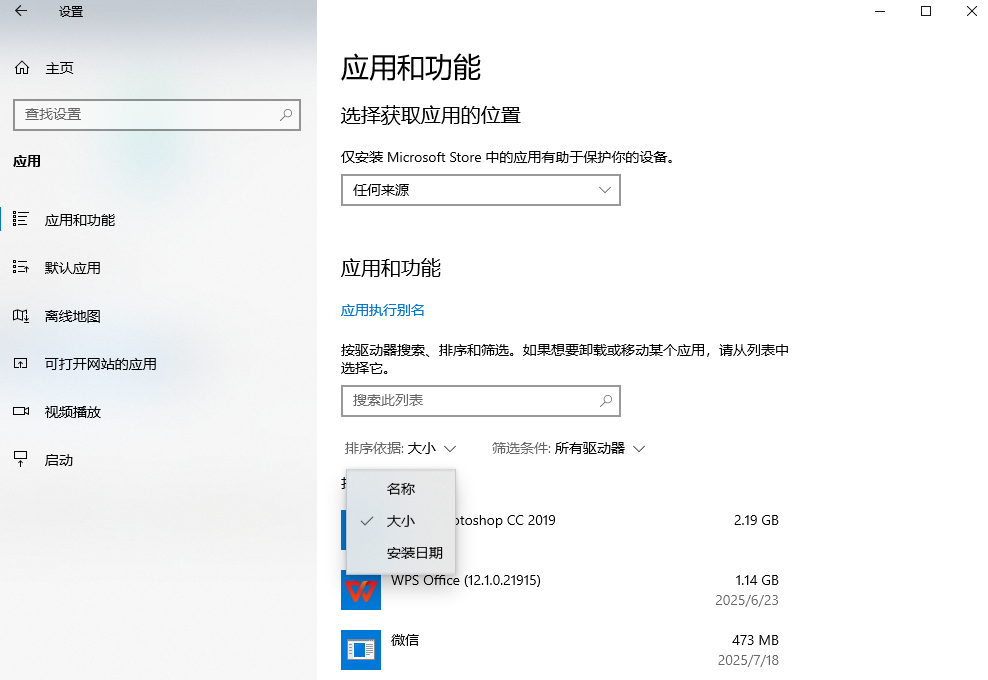Focus the 搜索此列表 search field
The image size is (988, 680).
coord(481,401)
